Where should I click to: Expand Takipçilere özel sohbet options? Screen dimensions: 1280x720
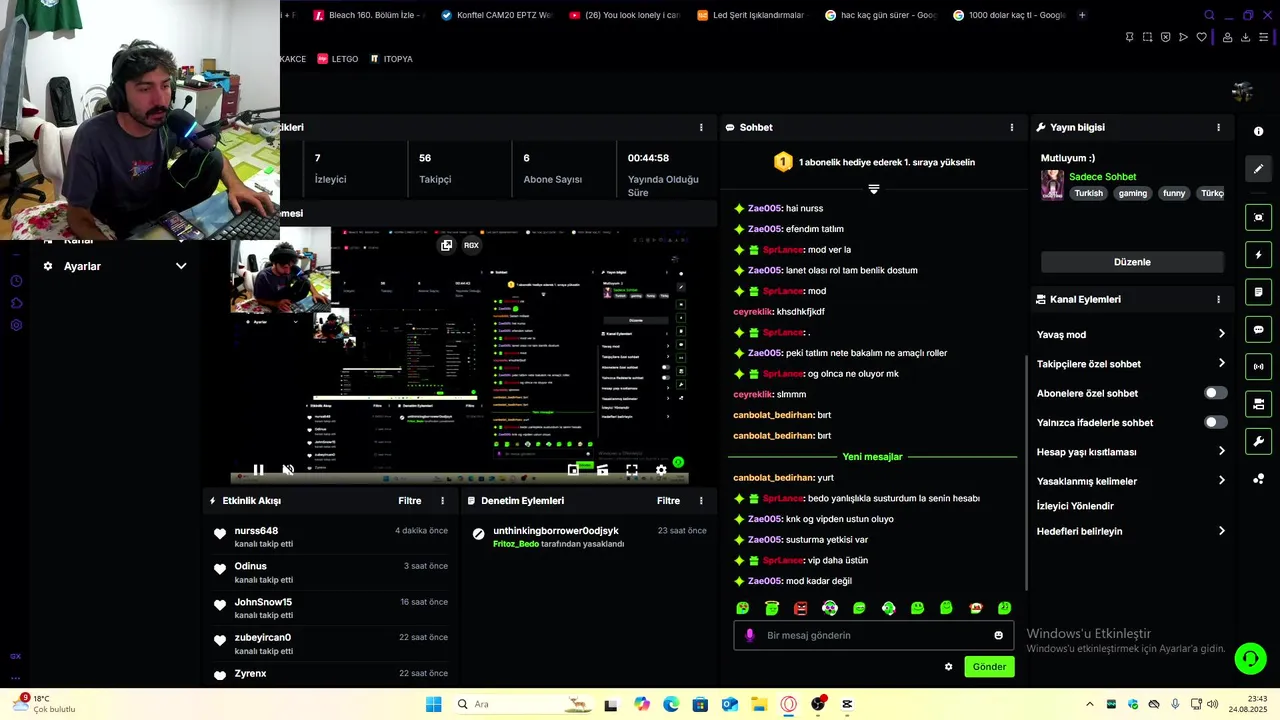pos(1221,363)
